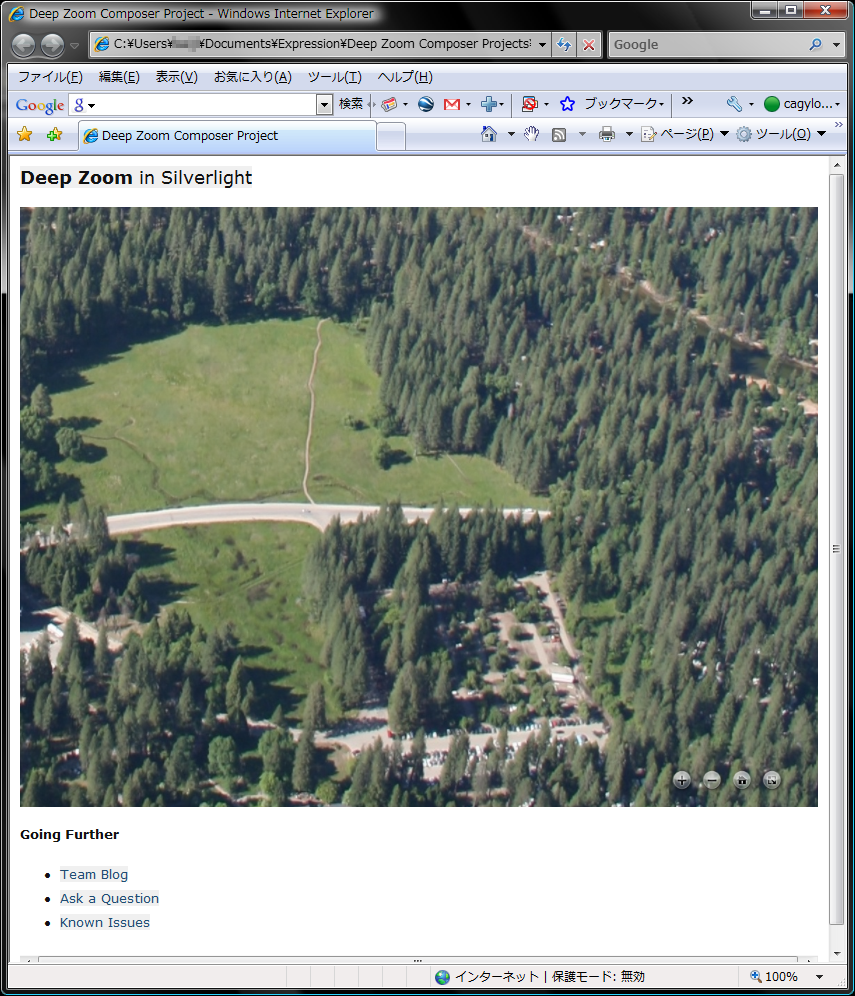
Task: Reset the Deep Zoom view with home button
Action: click(742, 780)
